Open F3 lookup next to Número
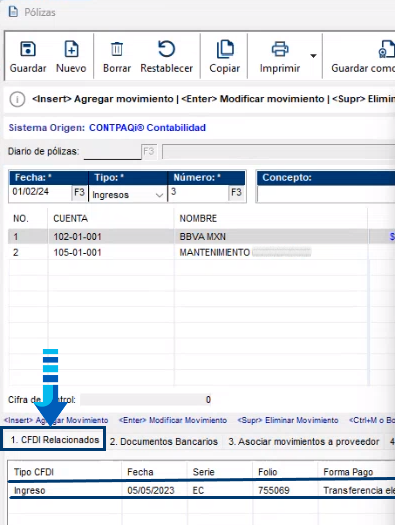The image size is (395, 525). [236, 193]
